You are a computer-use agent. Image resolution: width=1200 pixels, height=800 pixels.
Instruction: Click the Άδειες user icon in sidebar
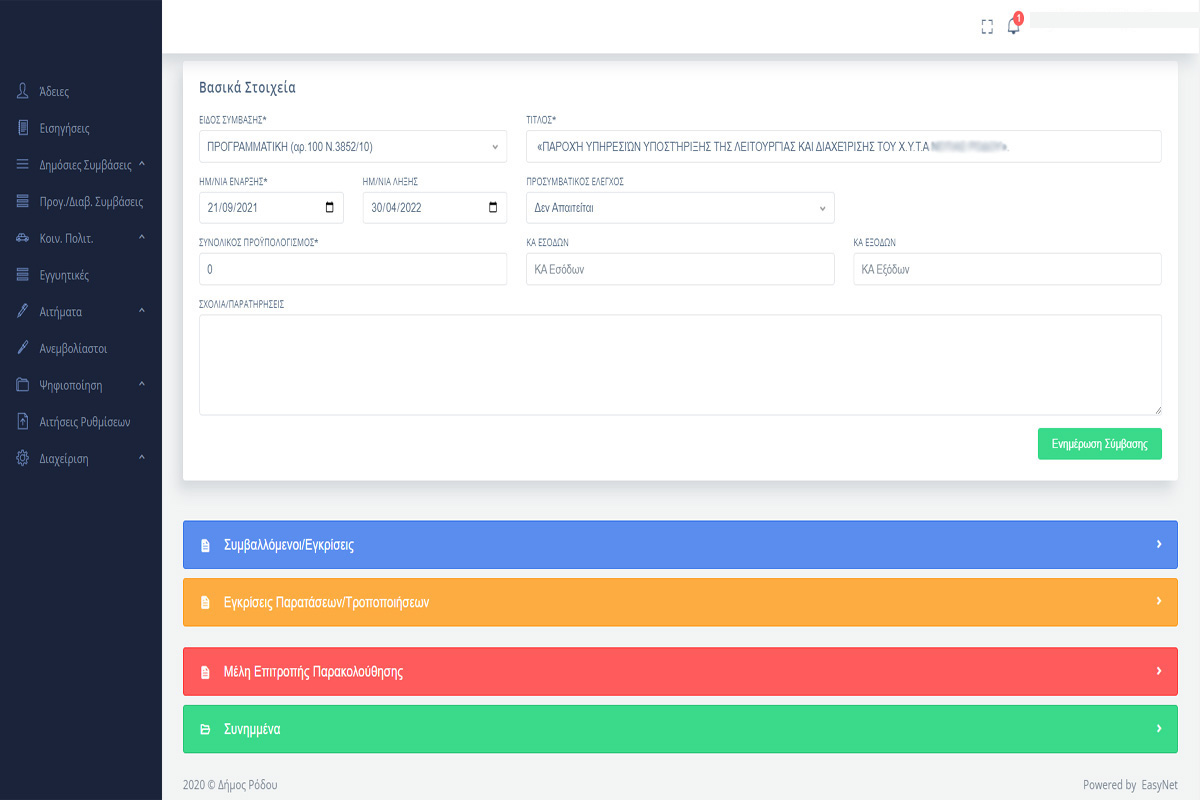pos(23,91)
